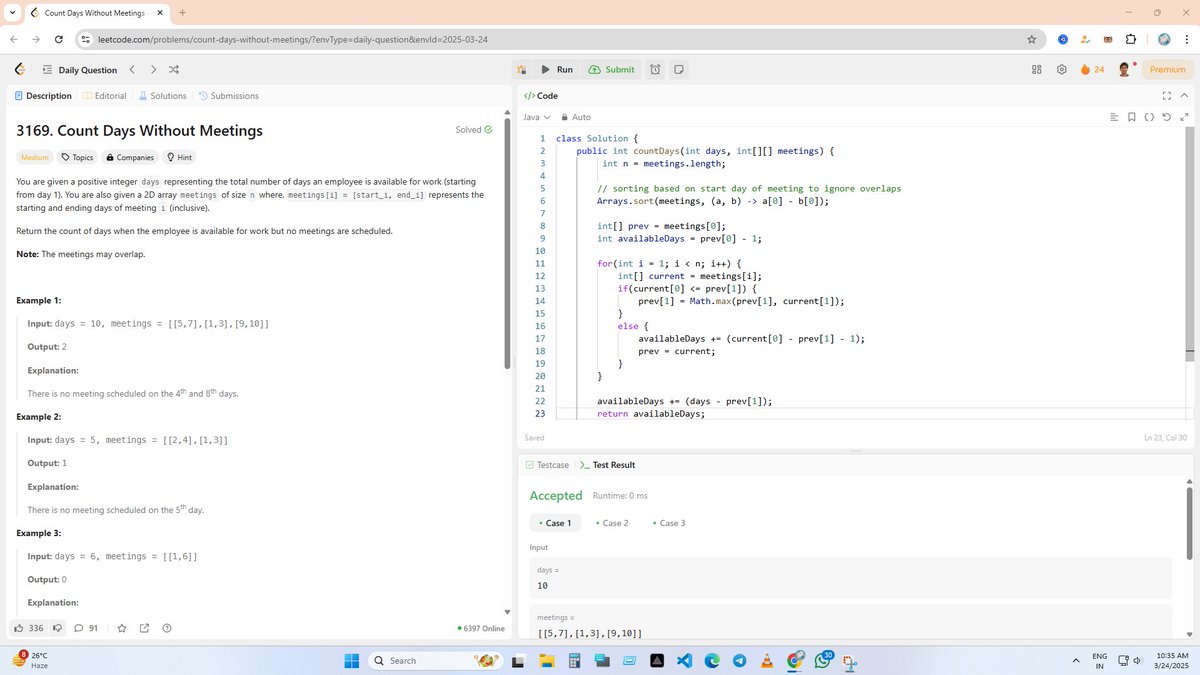Bookmark this page in Chrome star icon

coord(1031,39)
